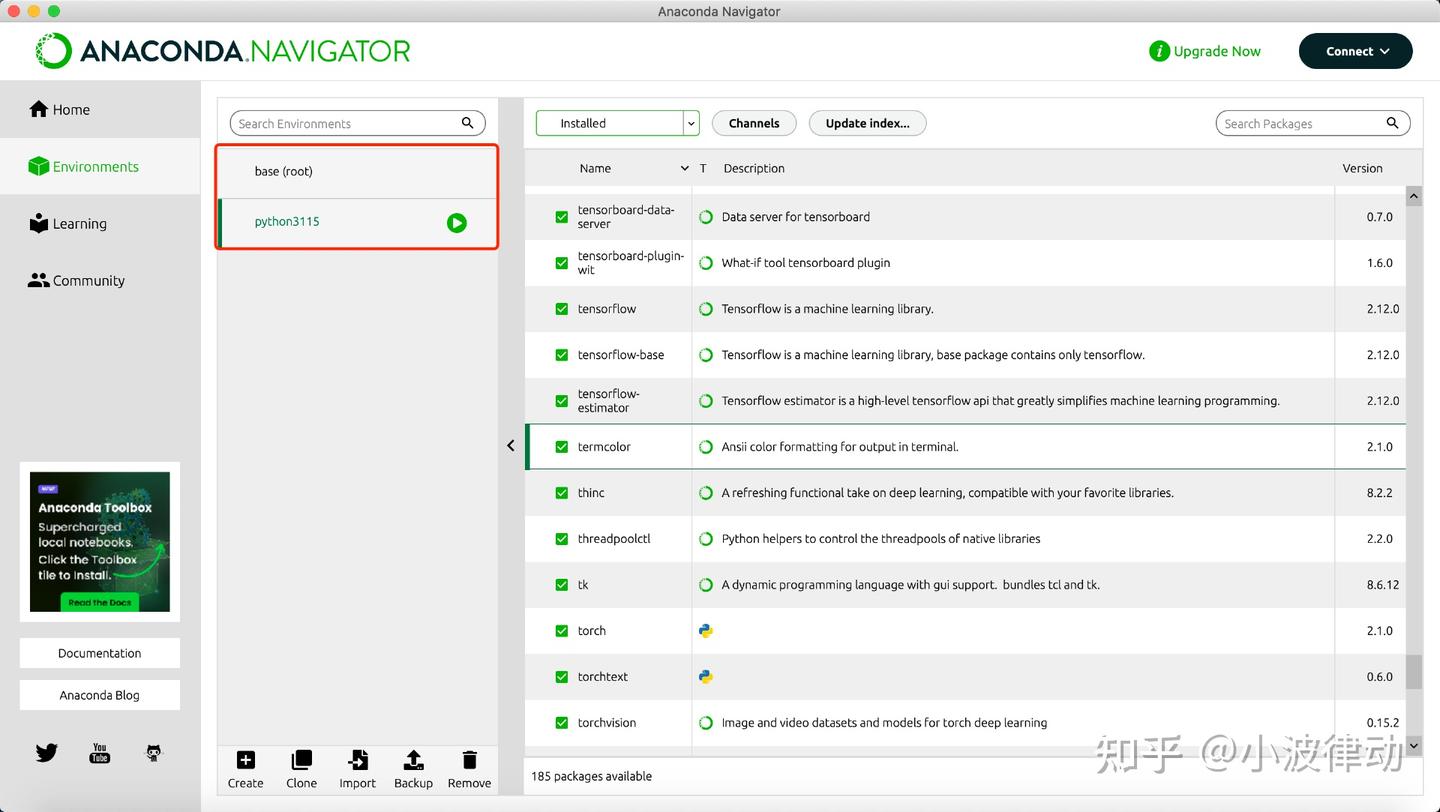Toggle the tensorboard-plugin-wit checkbox
1440x812 pixels.
click(562, 263)
